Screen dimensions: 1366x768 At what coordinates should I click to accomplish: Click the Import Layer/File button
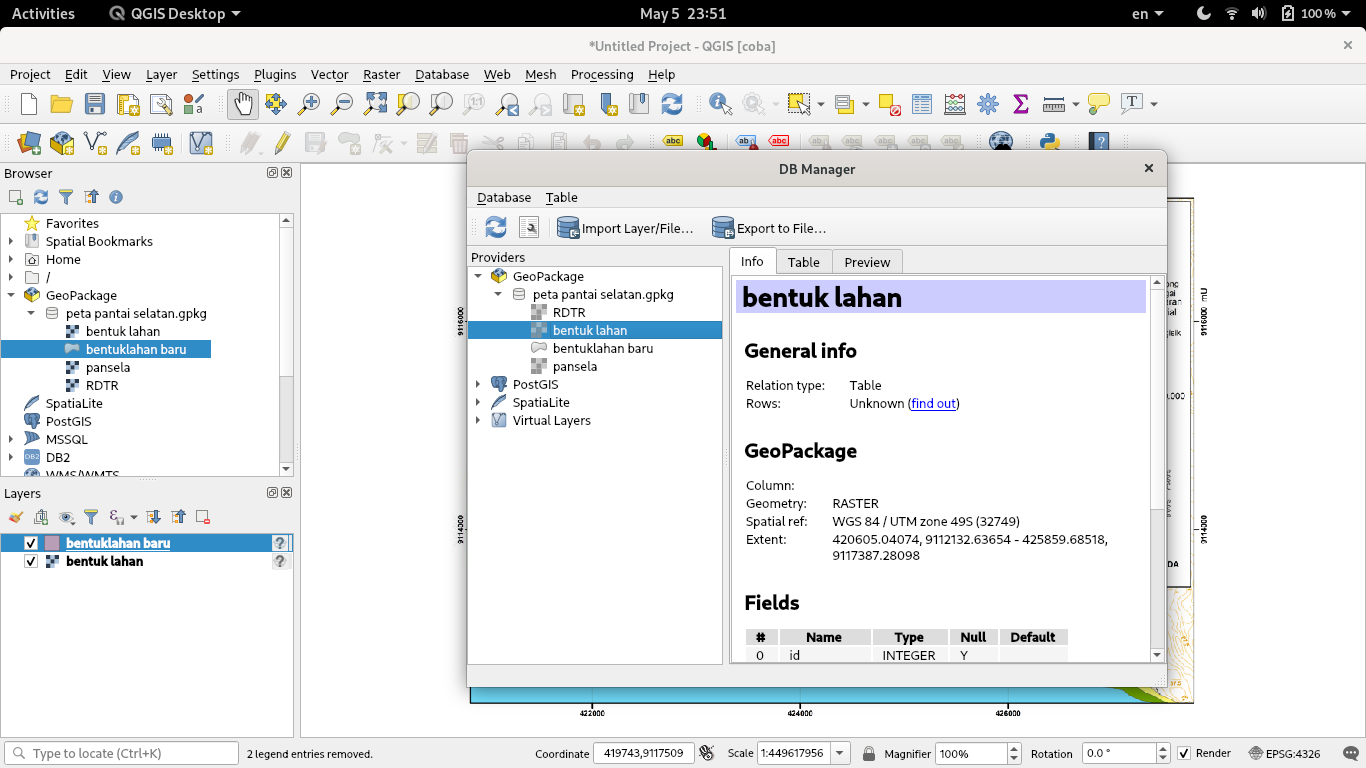click(x=624, y=227)
